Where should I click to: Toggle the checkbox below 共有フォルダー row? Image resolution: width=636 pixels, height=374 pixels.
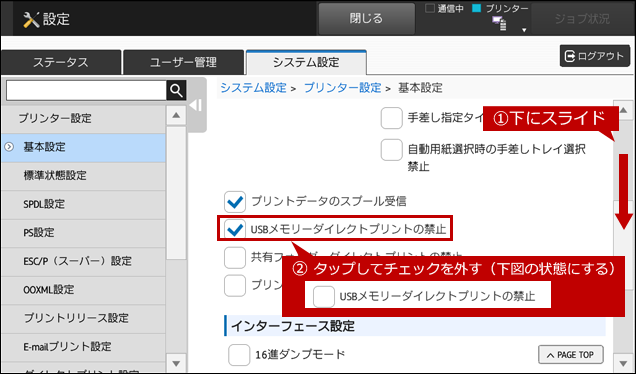click(235, 285)
